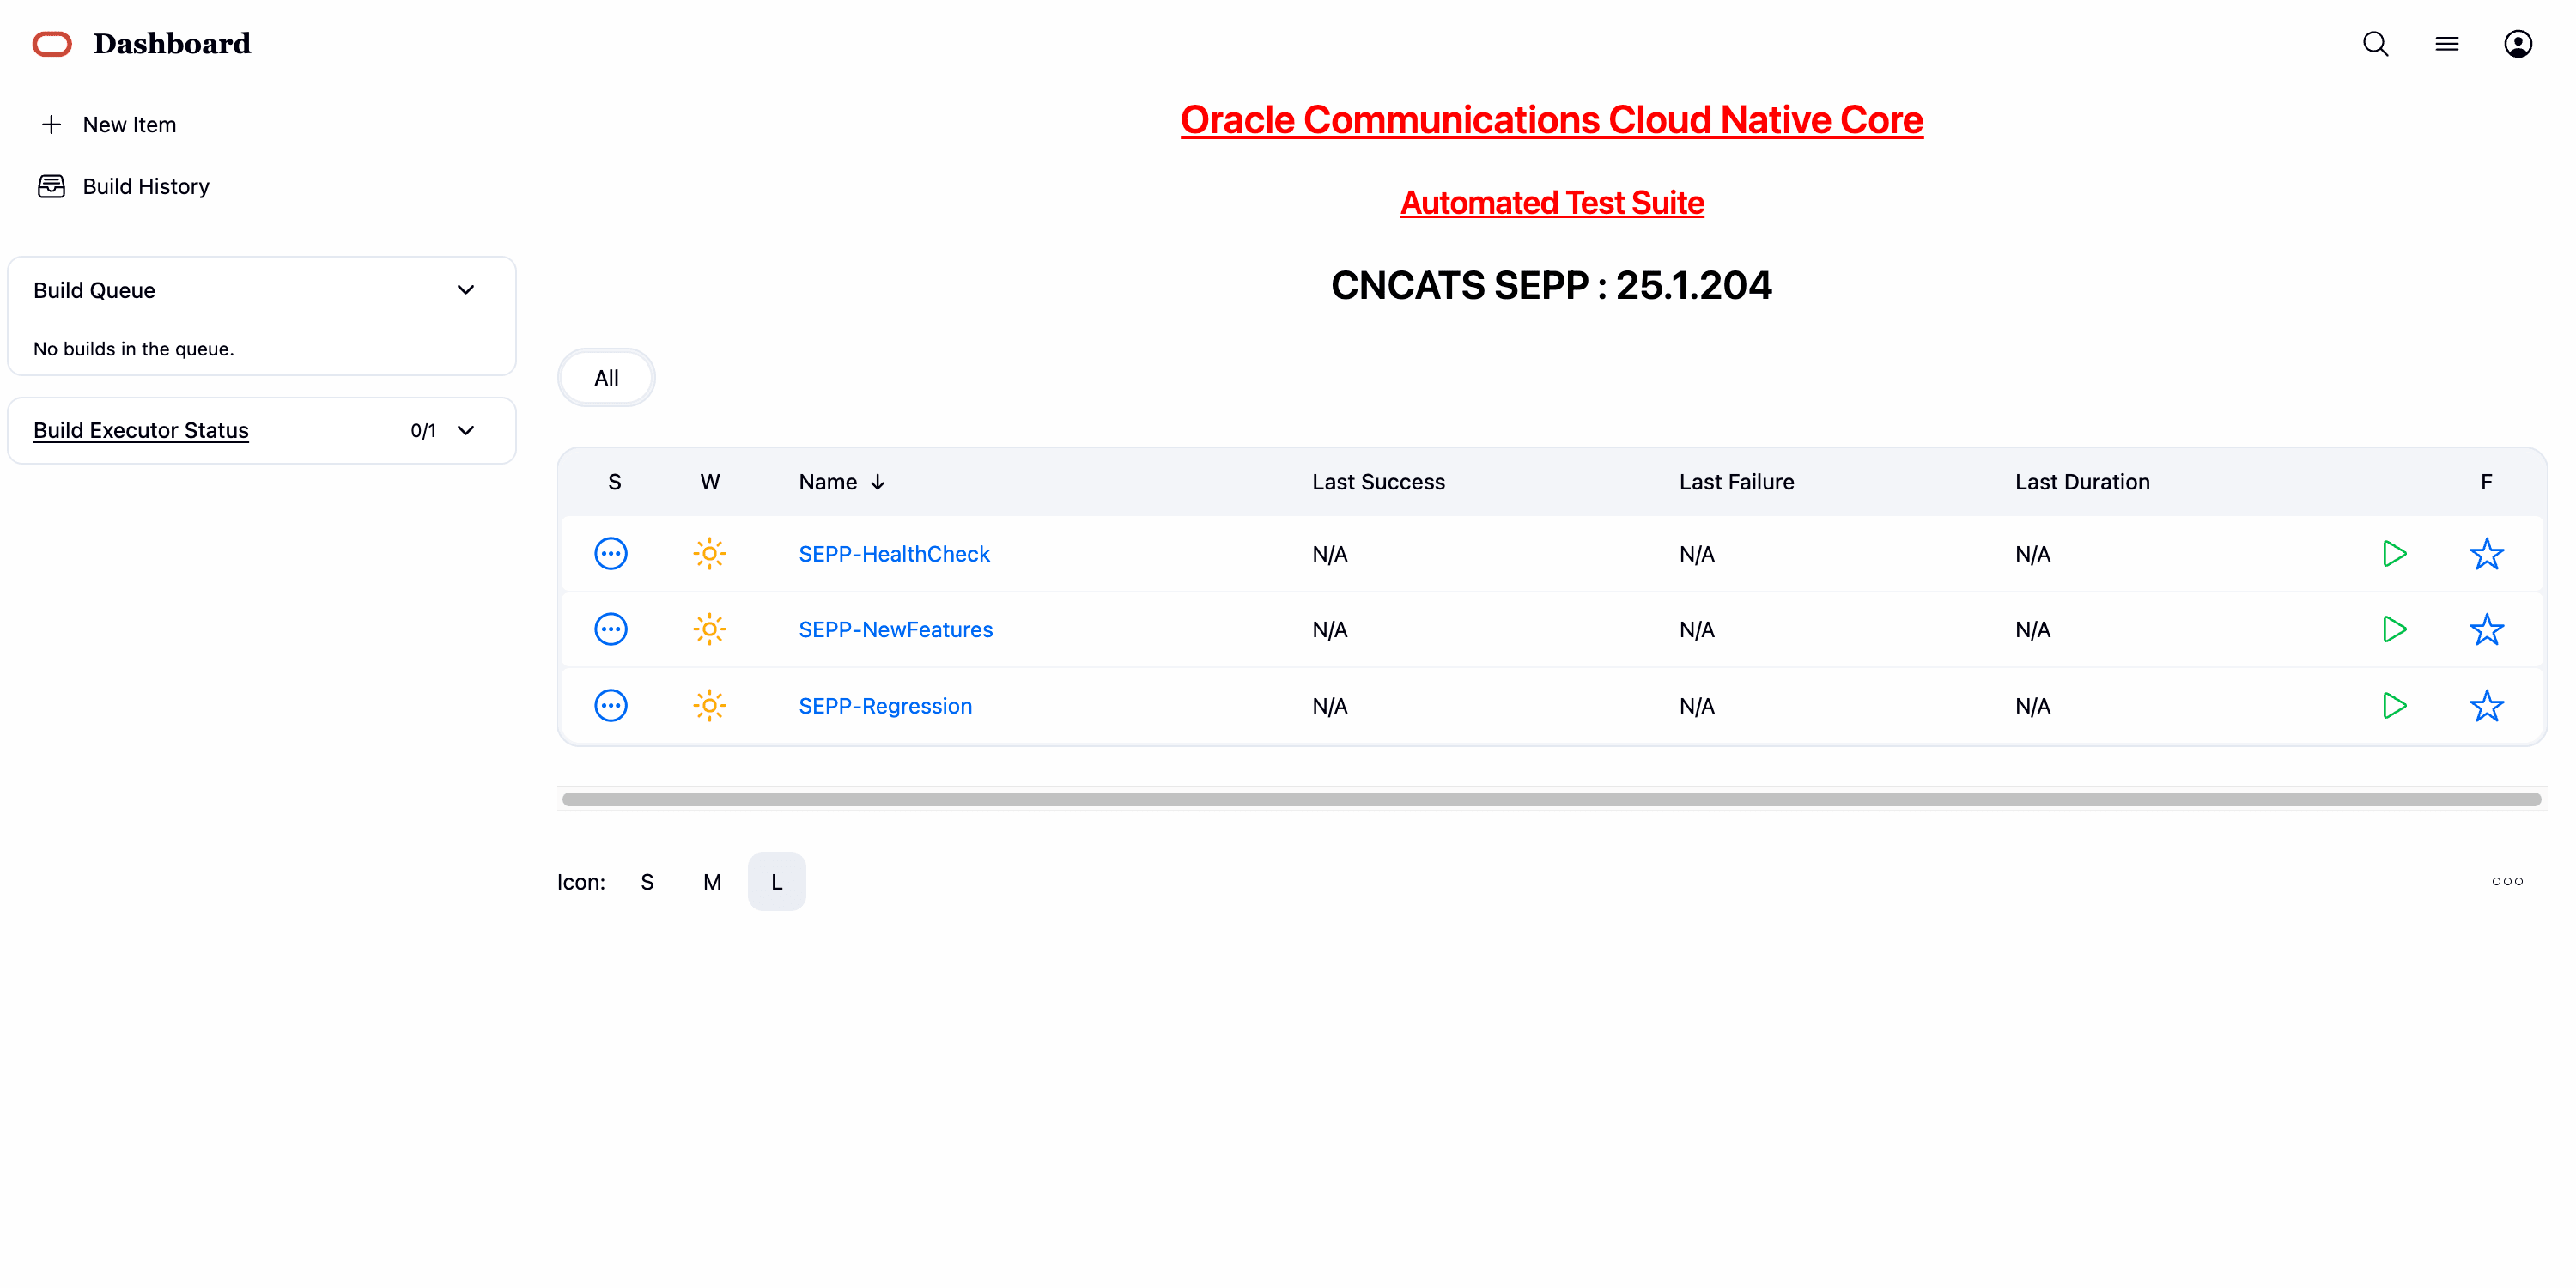The height and width of the screenshot is (1288, 2576).
Task: Set icon size to S
Action: (x=647, y=882)
